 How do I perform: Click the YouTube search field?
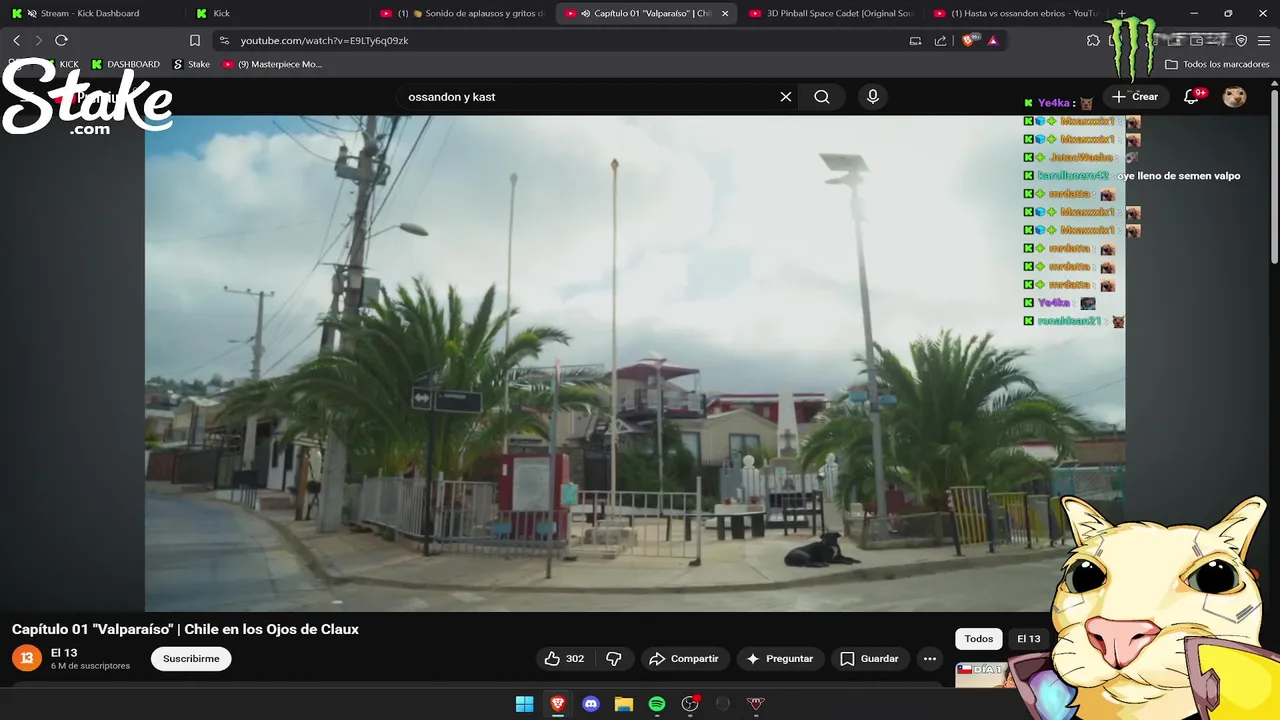point(588,97)
